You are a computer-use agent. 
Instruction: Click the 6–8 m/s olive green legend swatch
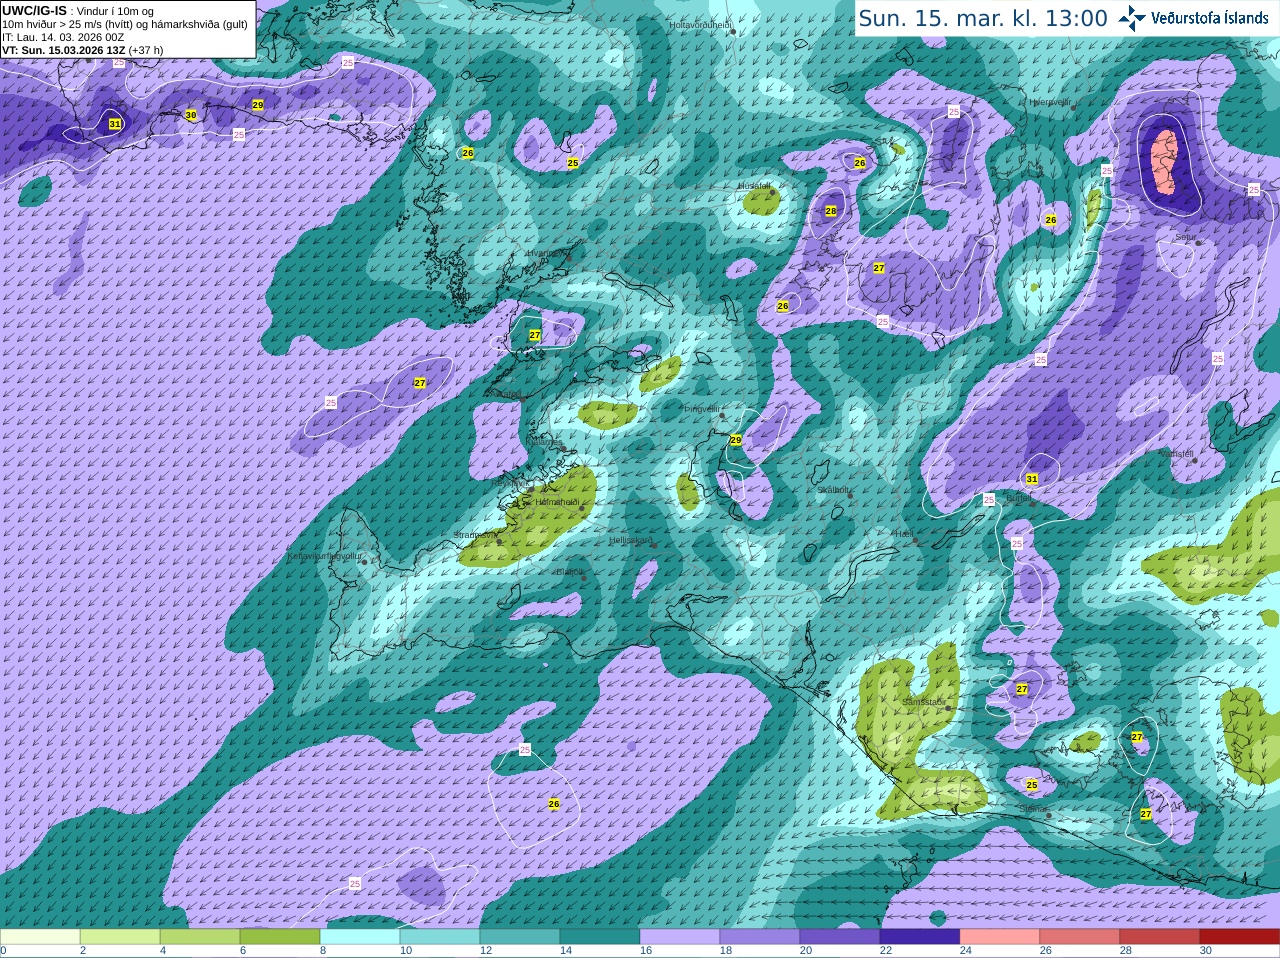[x=280, y=937]
